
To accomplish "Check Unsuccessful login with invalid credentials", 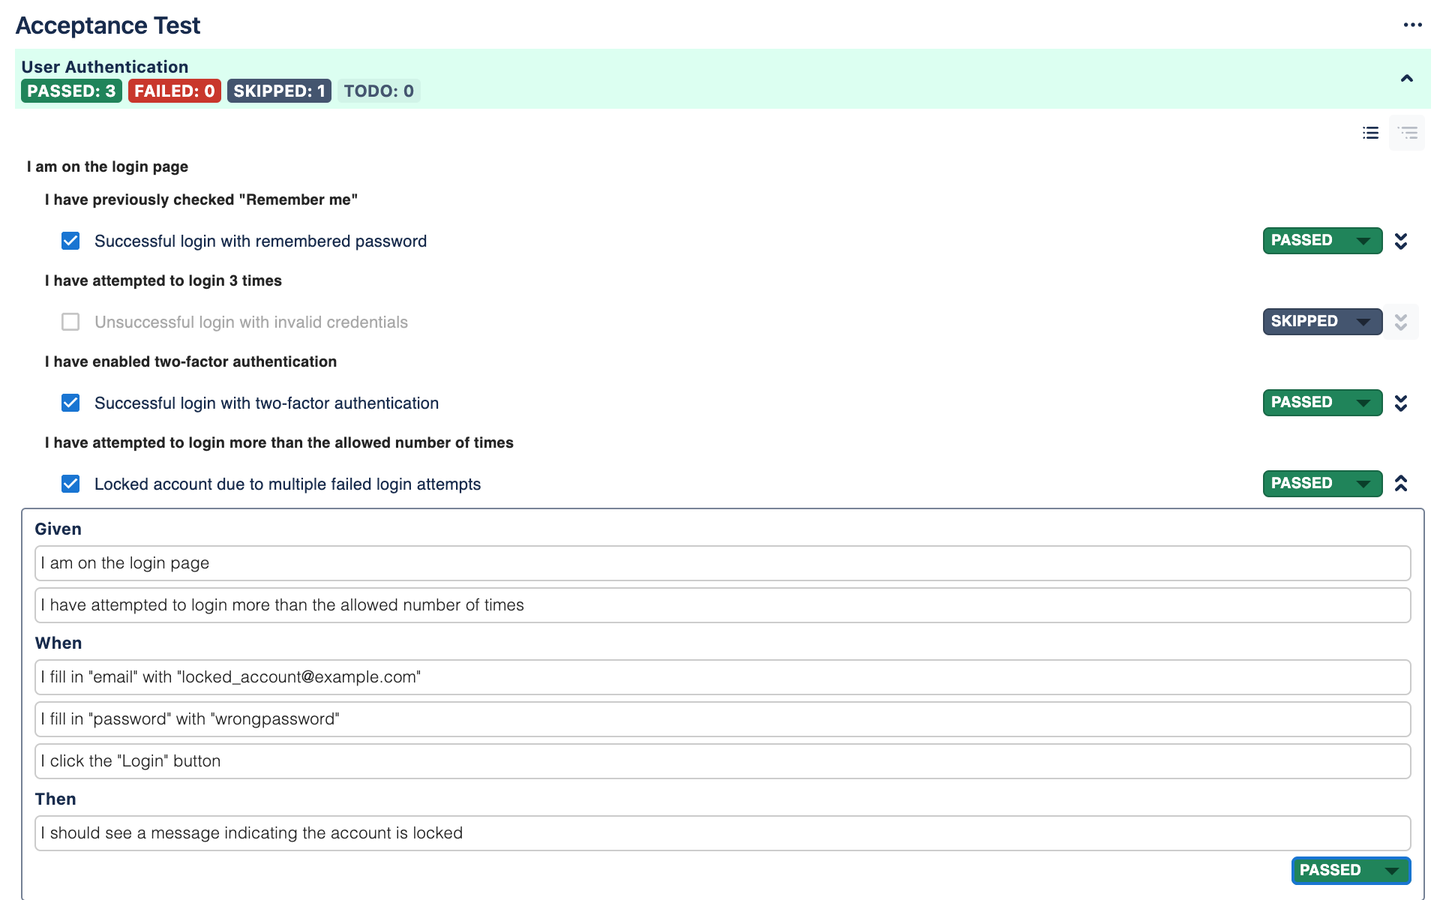I will (71, 322).
